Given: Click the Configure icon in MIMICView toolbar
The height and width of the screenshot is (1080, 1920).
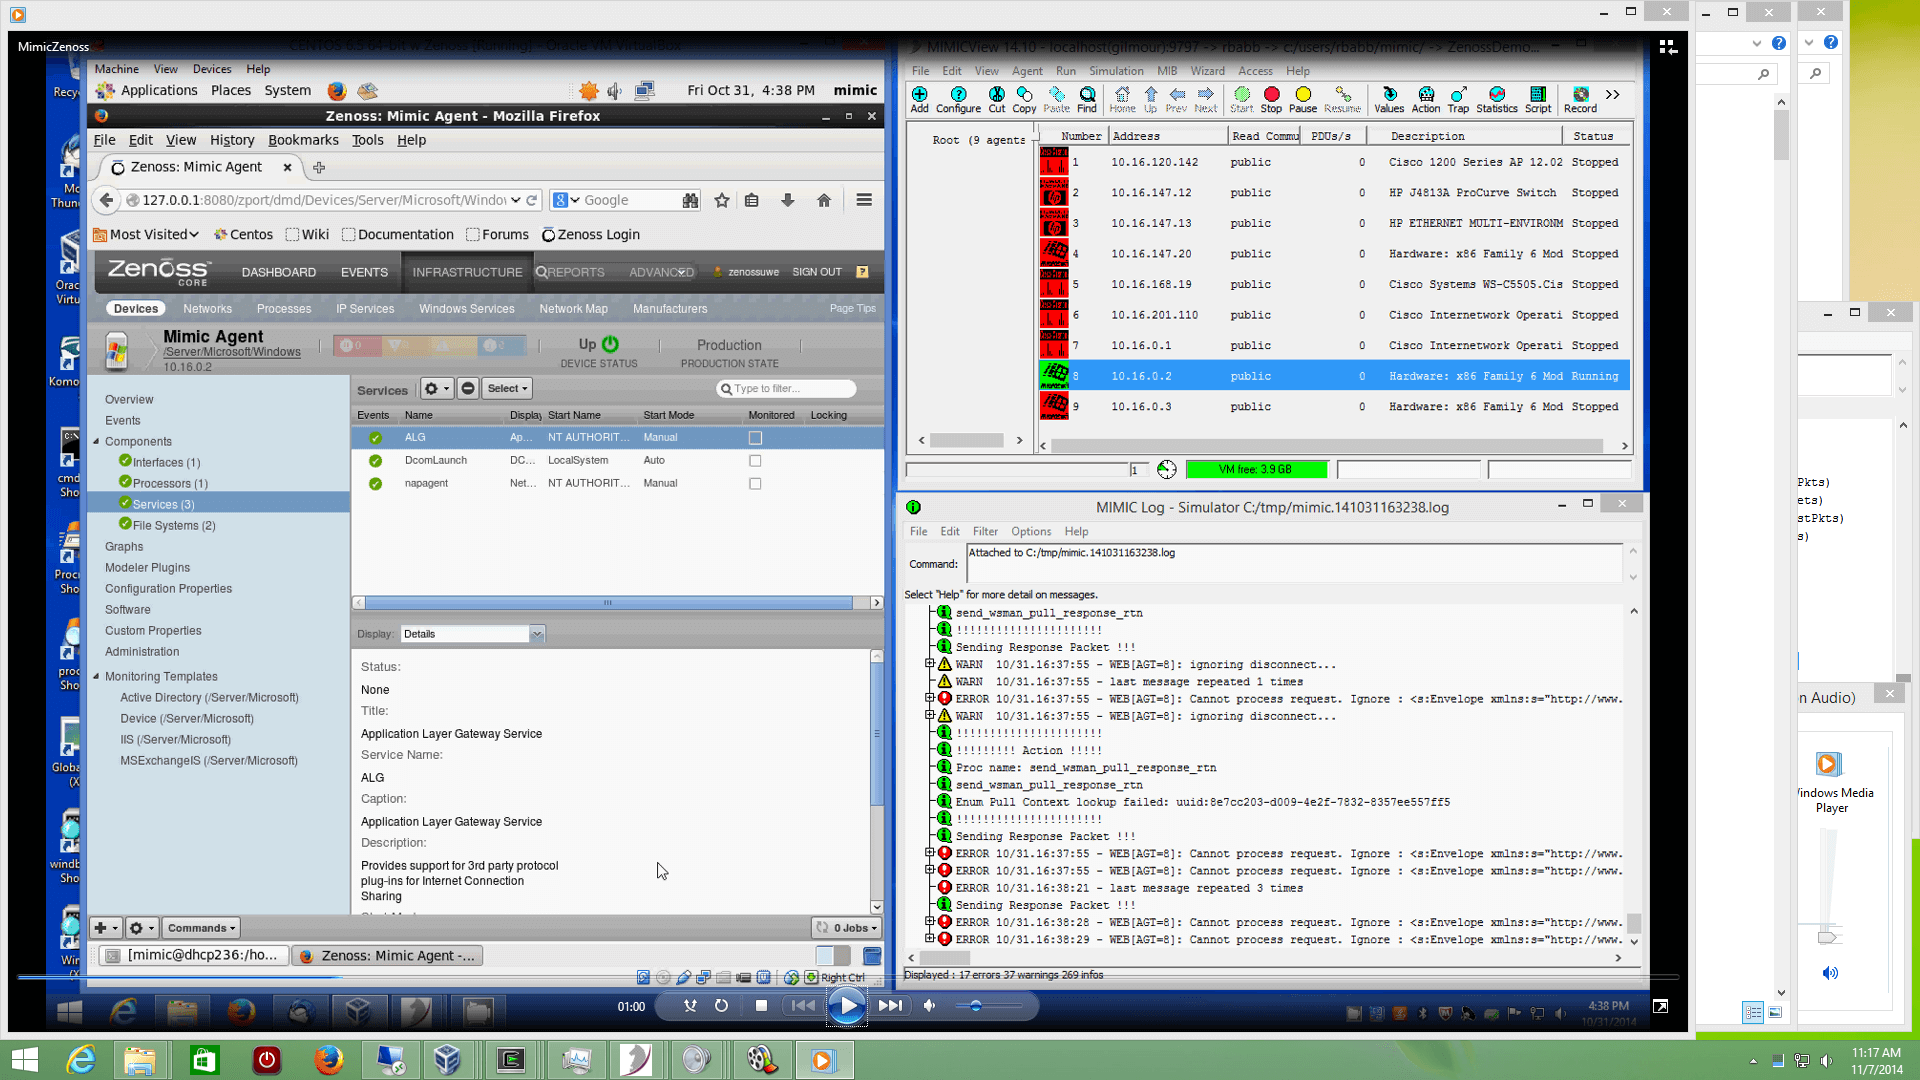Looking at the screenshot, I should coord(958,99).
